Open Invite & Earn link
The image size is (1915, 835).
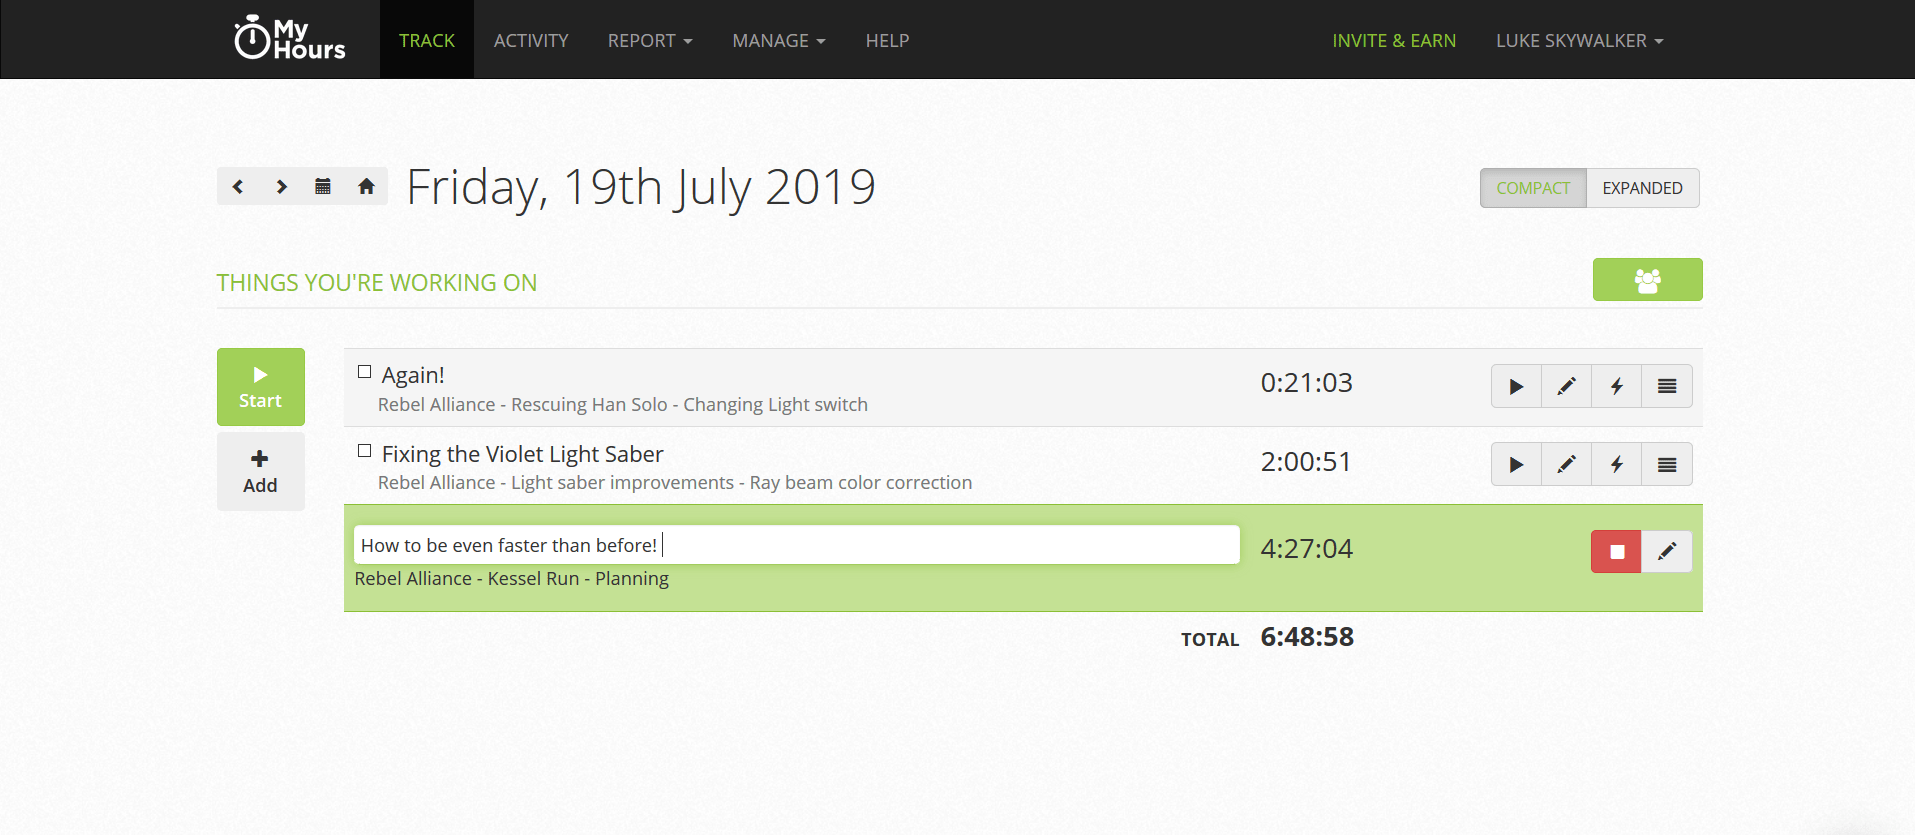[1394, 41]
